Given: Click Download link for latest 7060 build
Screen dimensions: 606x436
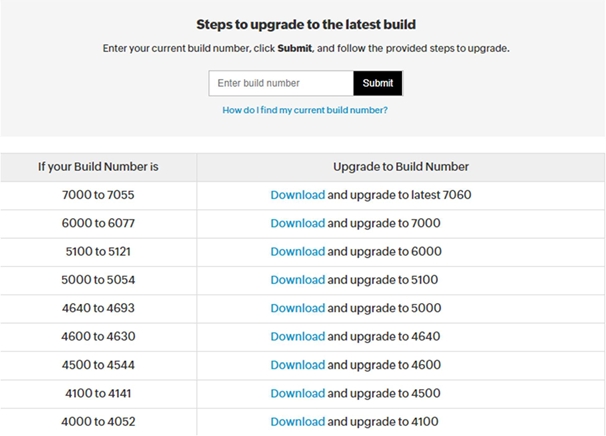Looking at the screenshot, I should coord(298,195).
